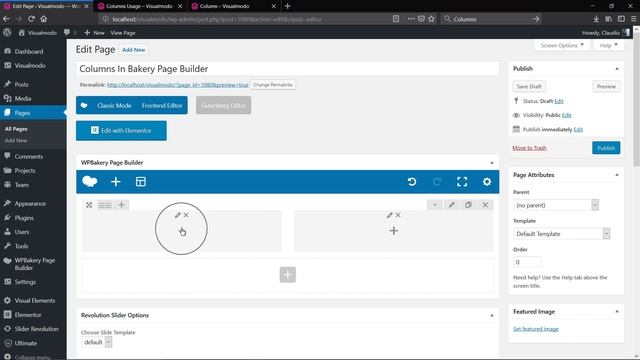Expand the Screen Options tab
Screen dimensions: 640x360
point(562,45)
